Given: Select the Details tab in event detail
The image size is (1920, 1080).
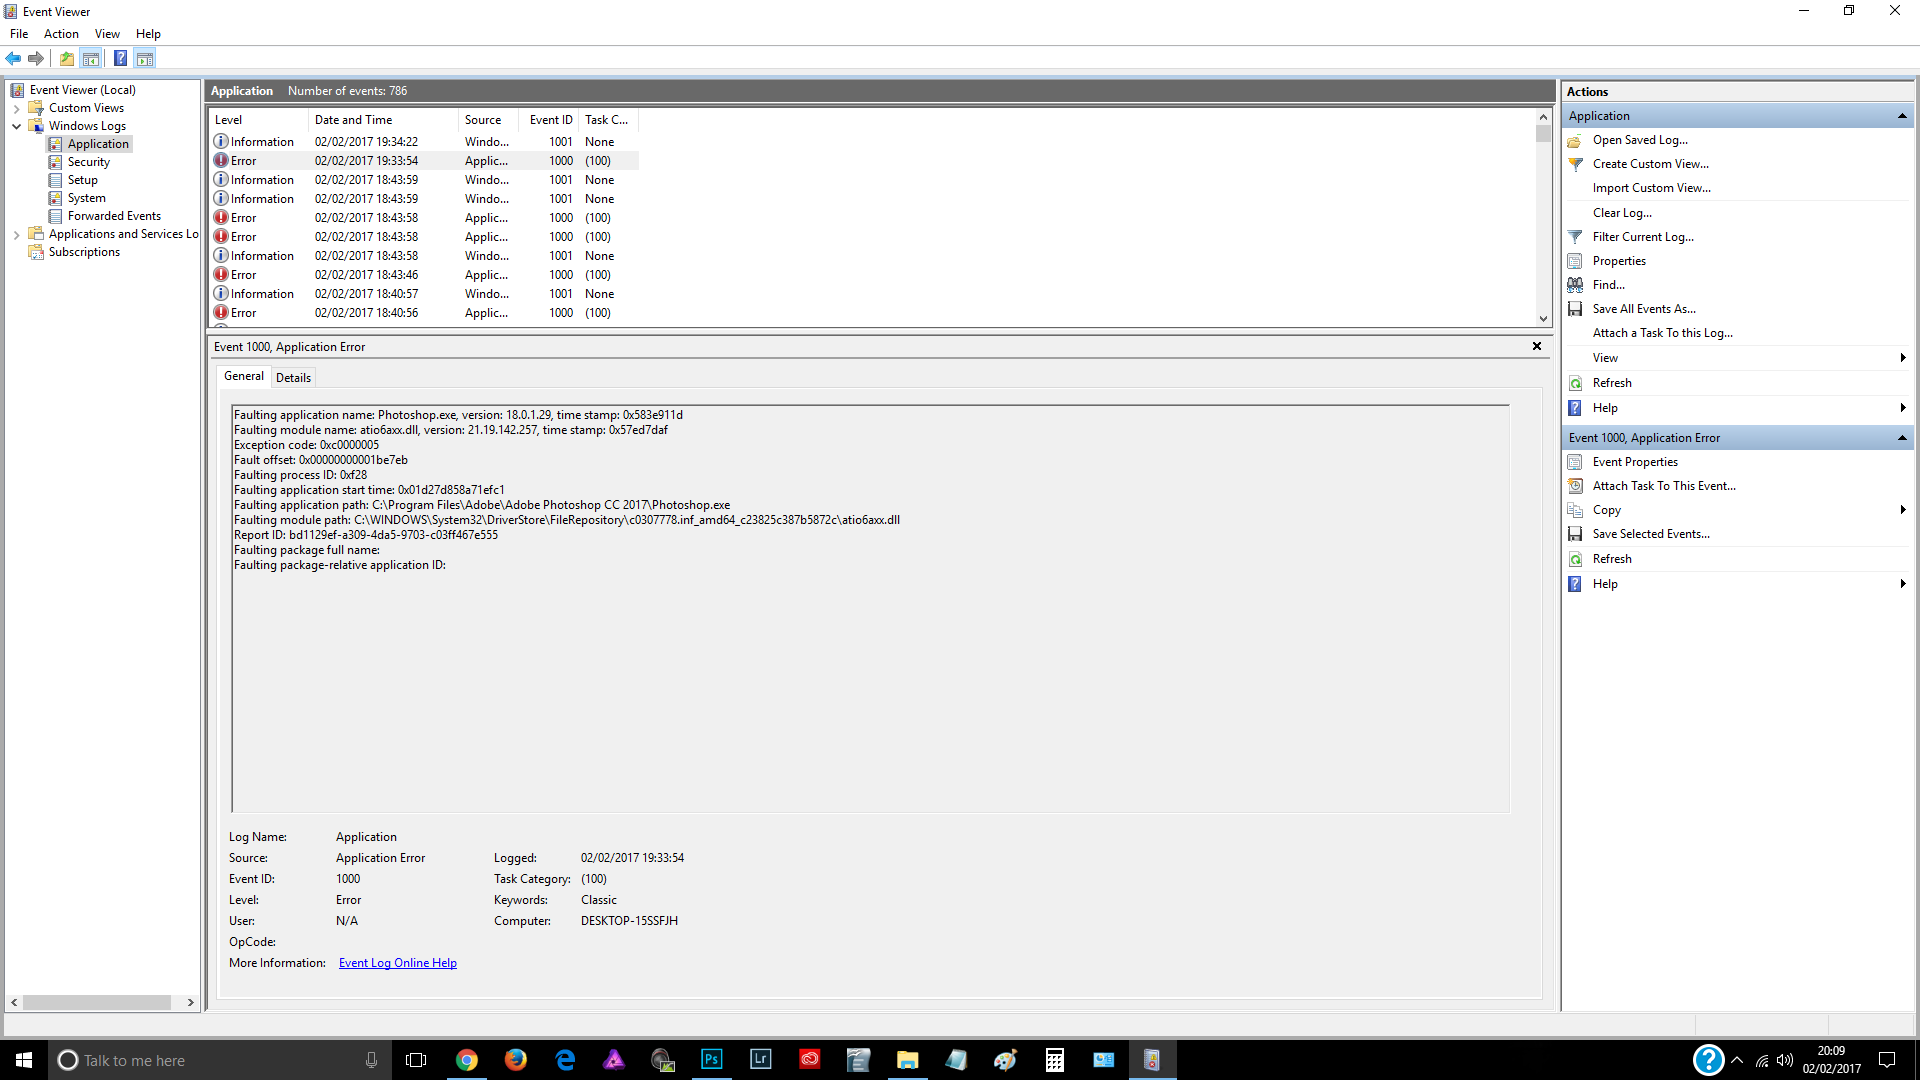Looking at the screenshot, I should coord(293,377).
